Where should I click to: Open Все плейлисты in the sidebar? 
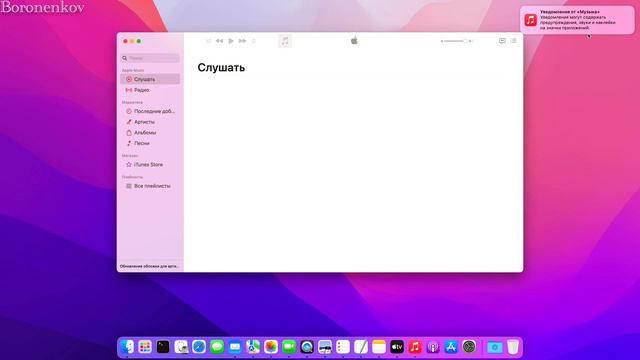pyautogui.click(x=150, y=186)
